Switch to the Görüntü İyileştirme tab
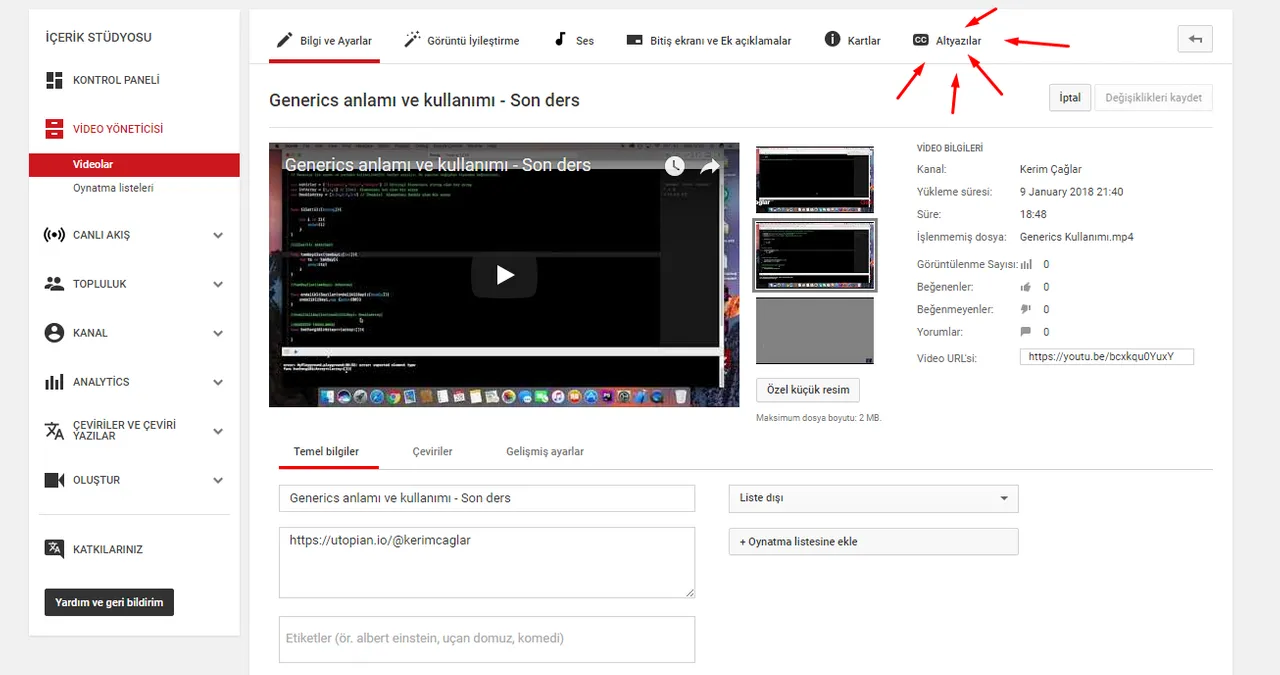Viewport: 1280px width, 675px height. (462, 41)
